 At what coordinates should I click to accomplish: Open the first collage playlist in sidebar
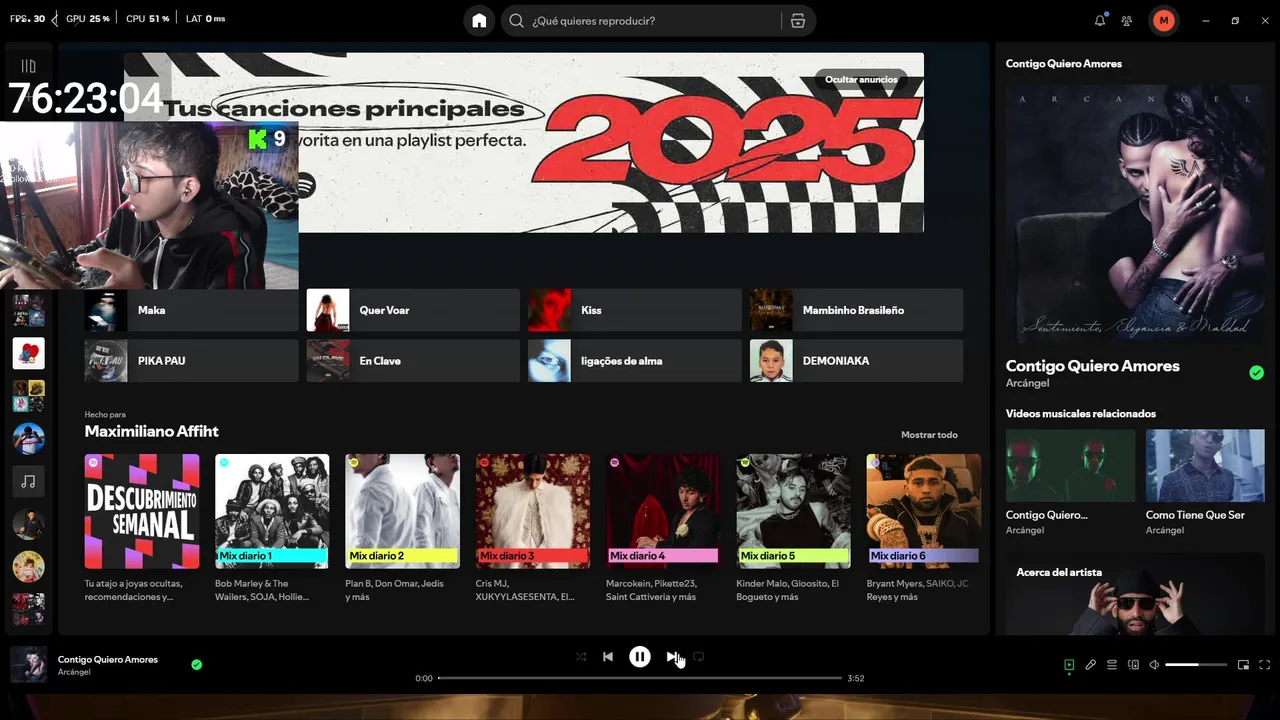28,310
